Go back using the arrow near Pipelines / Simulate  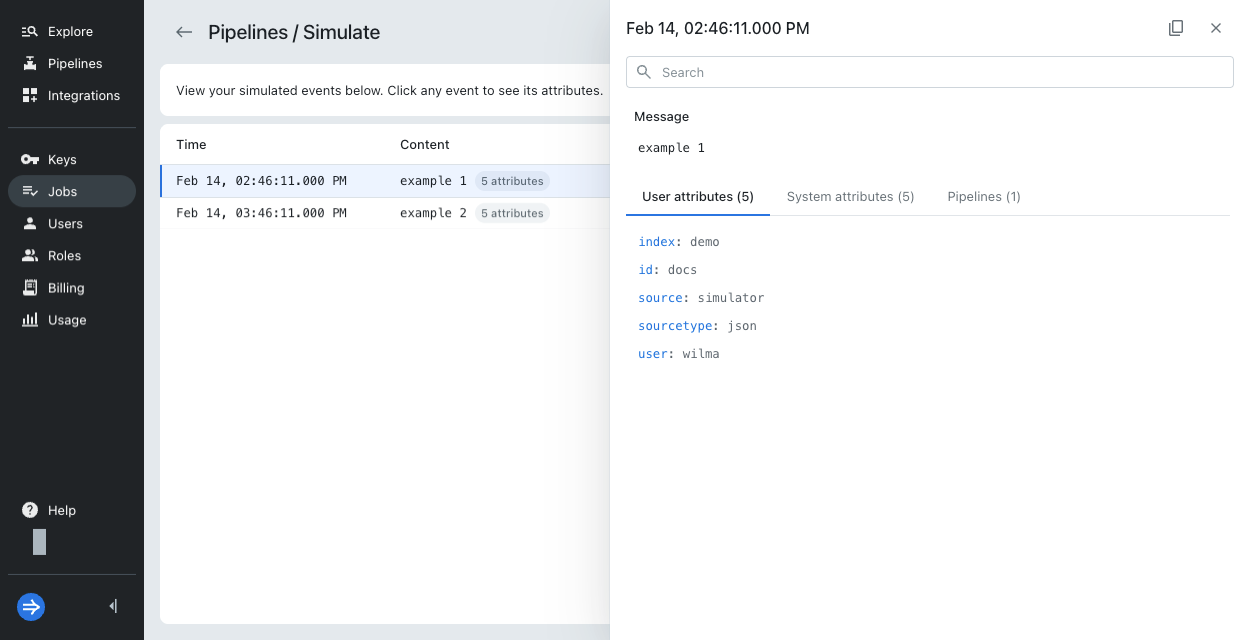point(184,32)
